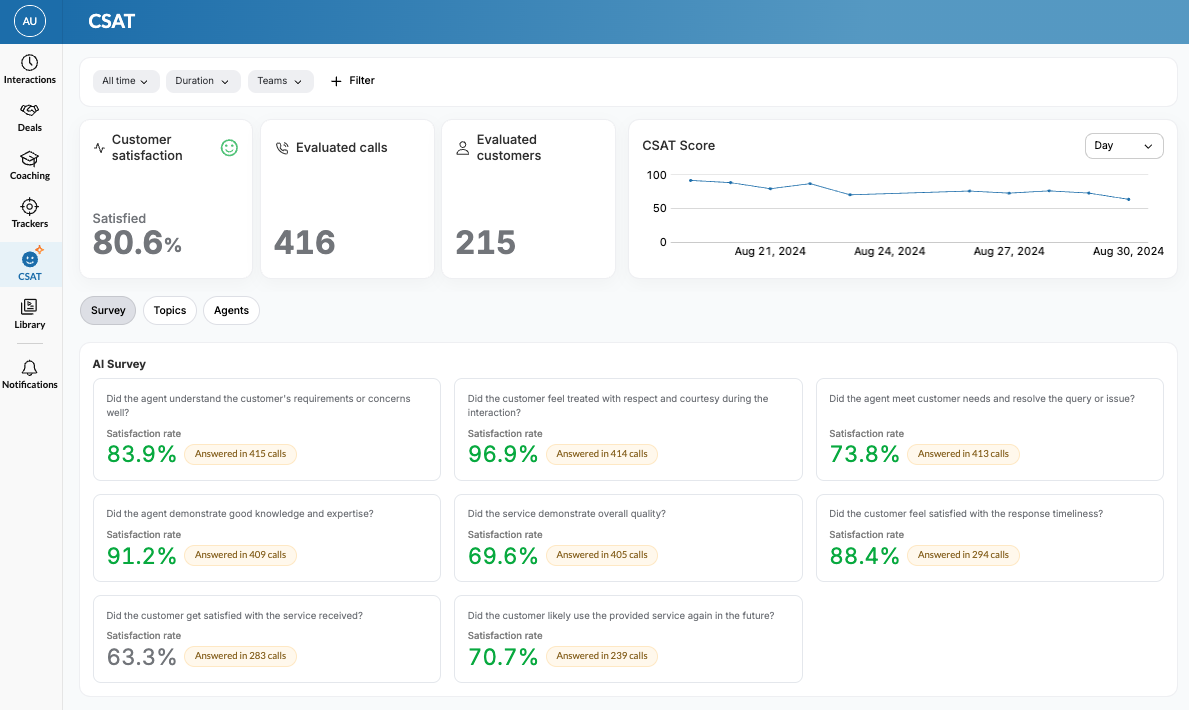Open Interactions from the sidebar clock icon
This screenshot has width=1189, height=710.
(30, 63)
